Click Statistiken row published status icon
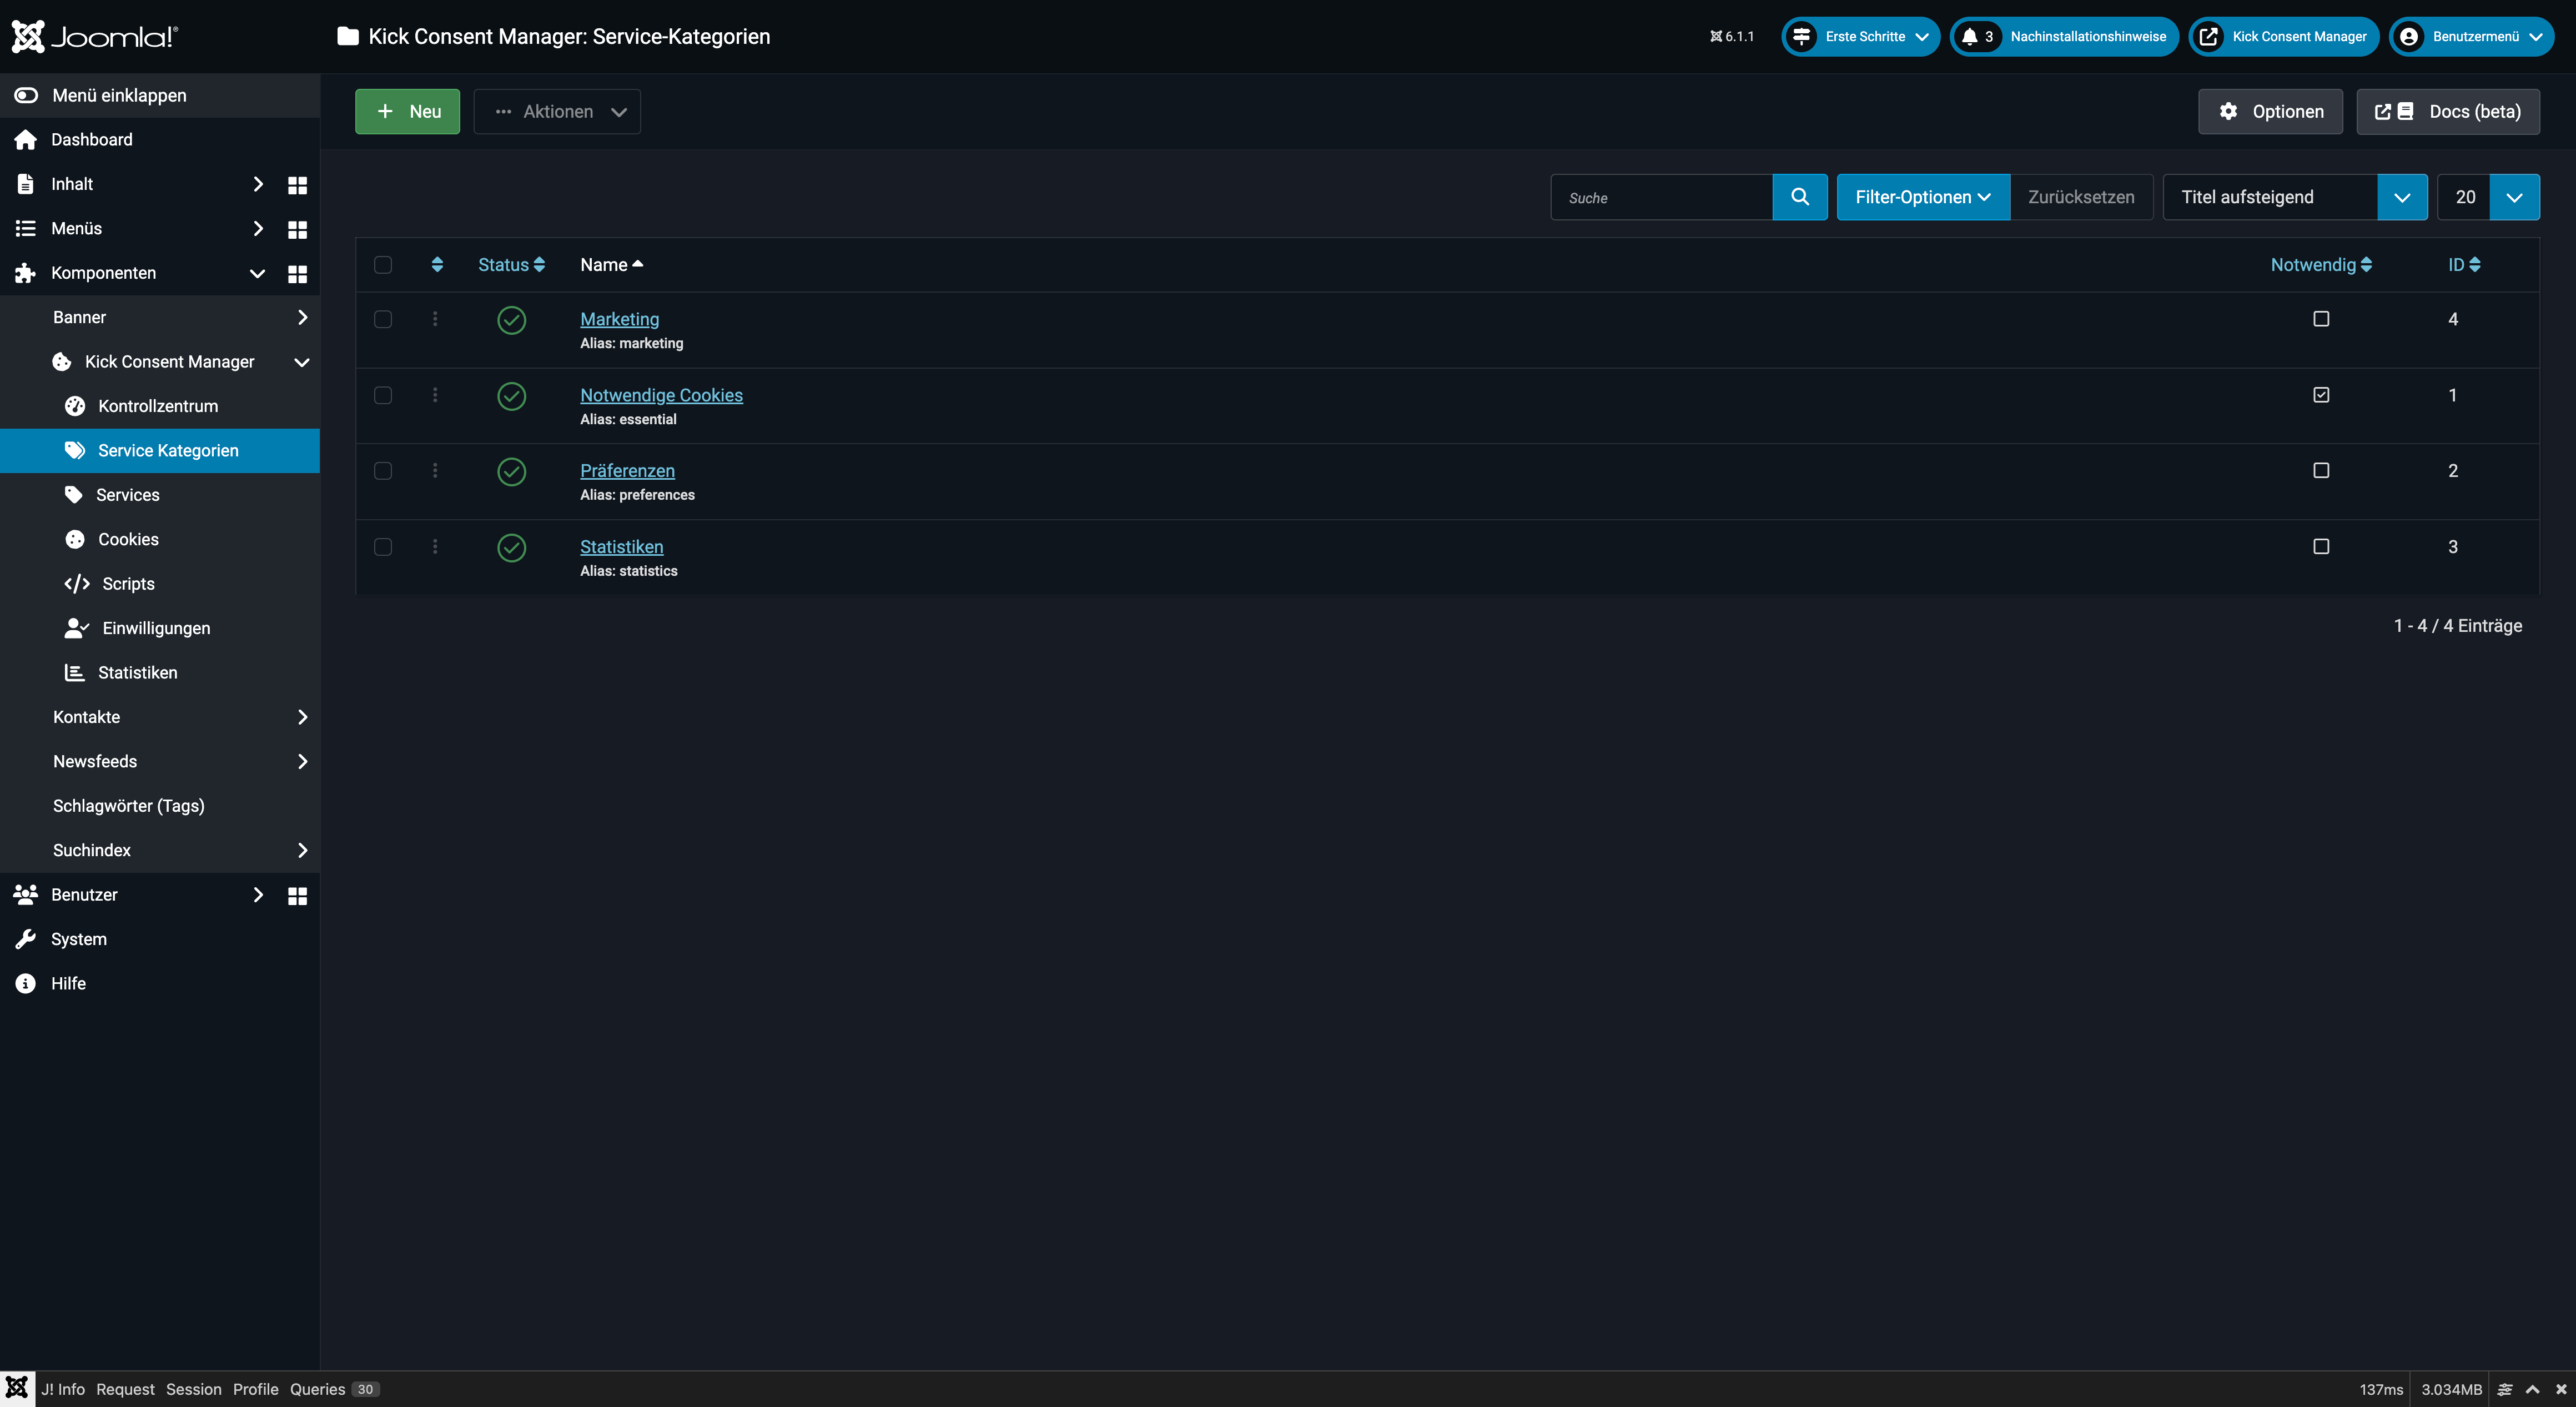 click(x=512, y=548)
